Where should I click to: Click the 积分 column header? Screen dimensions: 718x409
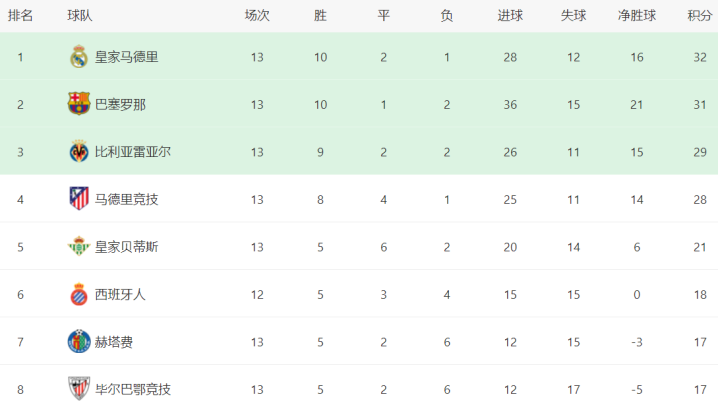(699, 15)
